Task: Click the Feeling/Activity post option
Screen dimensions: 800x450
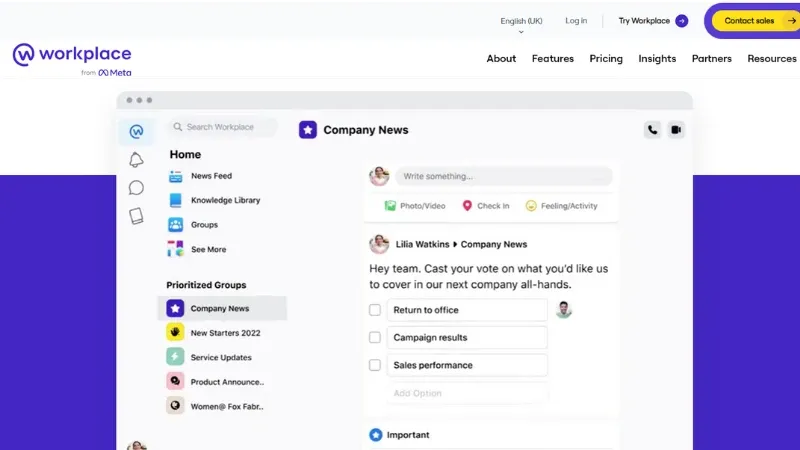Action: click(x=562, y=206)
